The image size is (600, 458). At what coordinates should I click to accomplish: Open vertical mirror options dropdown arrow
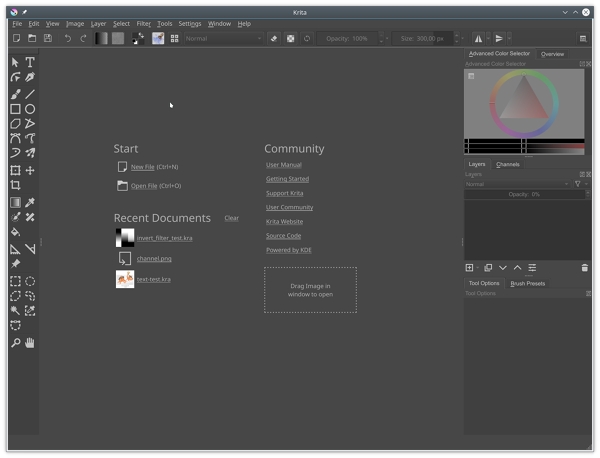pyautogui.click(x=509, y=38)
